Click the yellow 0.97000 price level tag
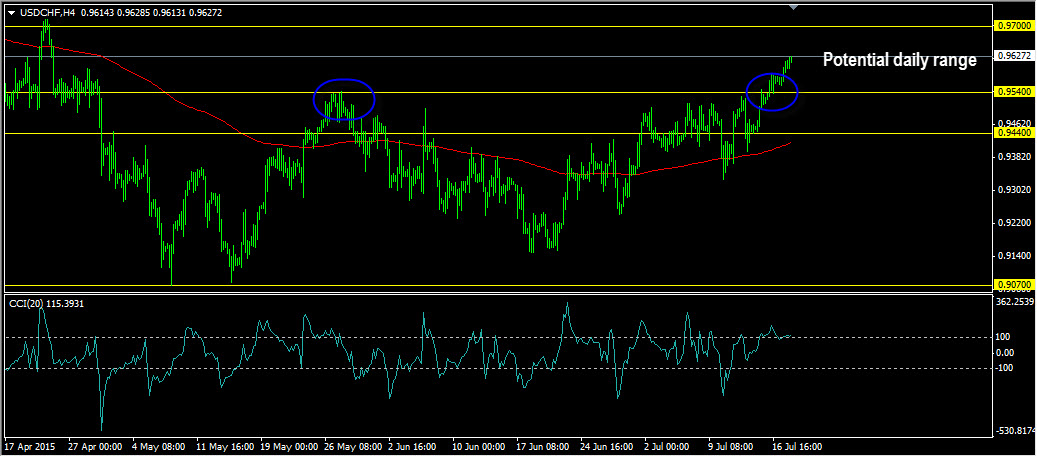Image resolution: width=1037 pixels, height=457 pixels. tap(1014, 25)
